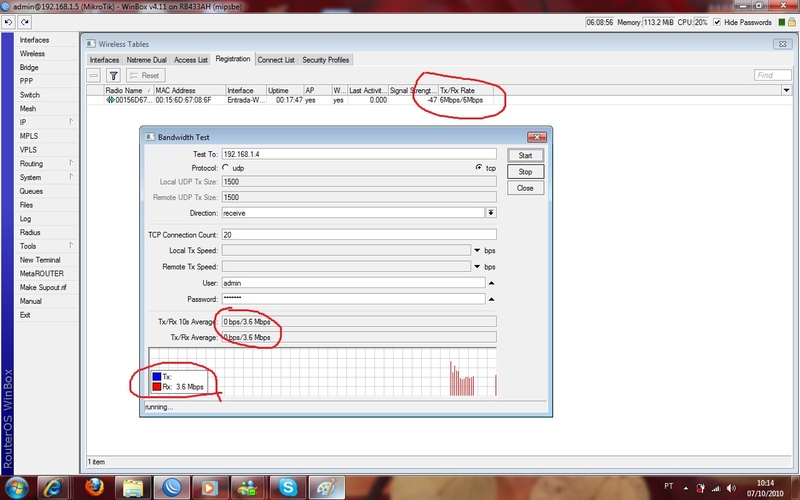Click the padlock icon in the WinBox top bar
Image resolution: width=800 pixels, height=500 pixels.
(791, 22)
